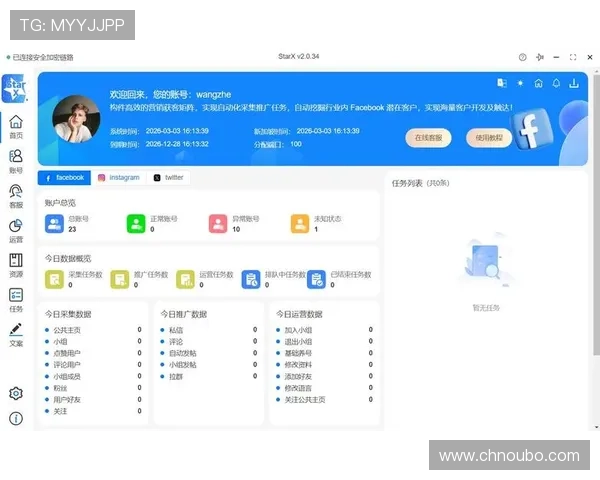
Task: Click the 关注公共主页 row
Action: pos(324,400)
